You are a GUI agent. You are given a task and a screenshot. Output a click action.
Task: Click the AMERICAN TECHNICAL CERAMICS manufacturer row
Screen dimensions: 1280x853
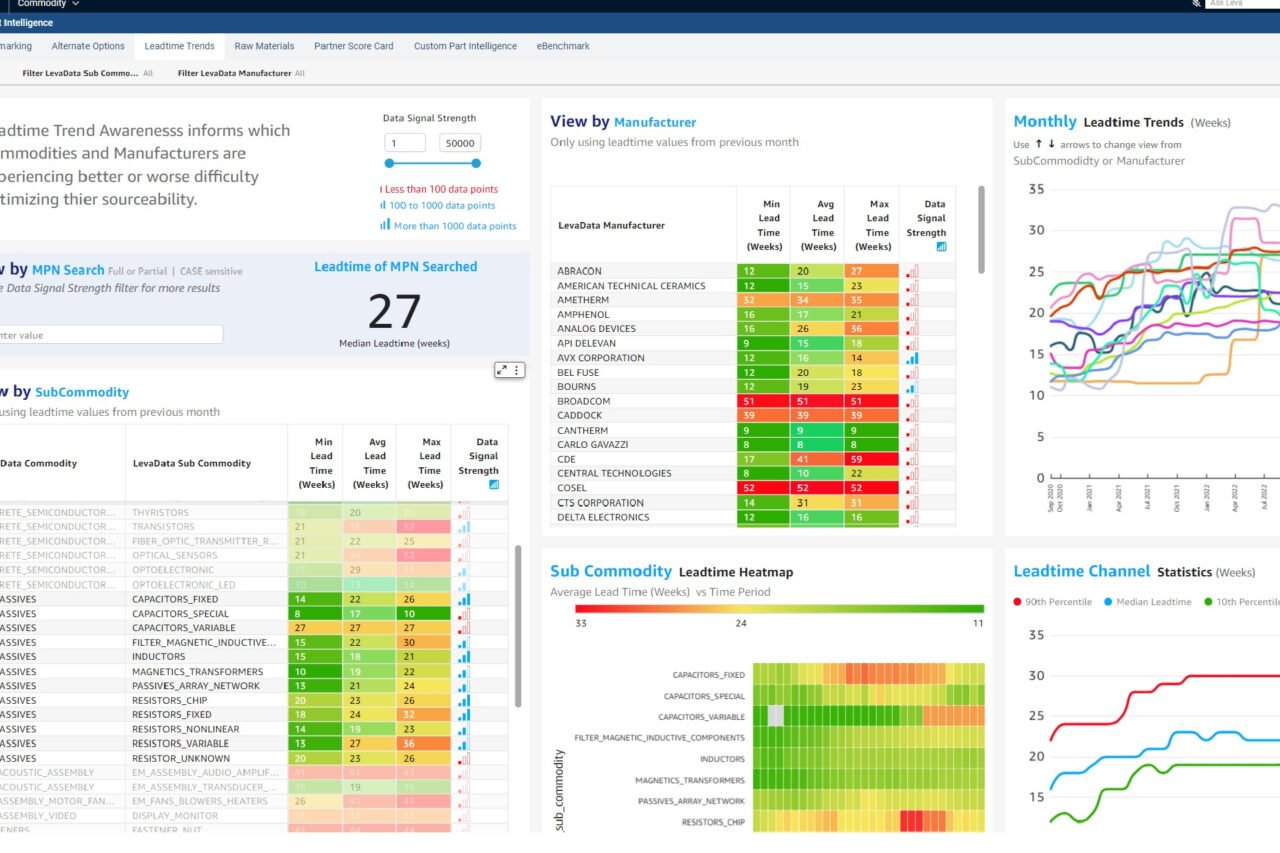click(x=752, y=285)
